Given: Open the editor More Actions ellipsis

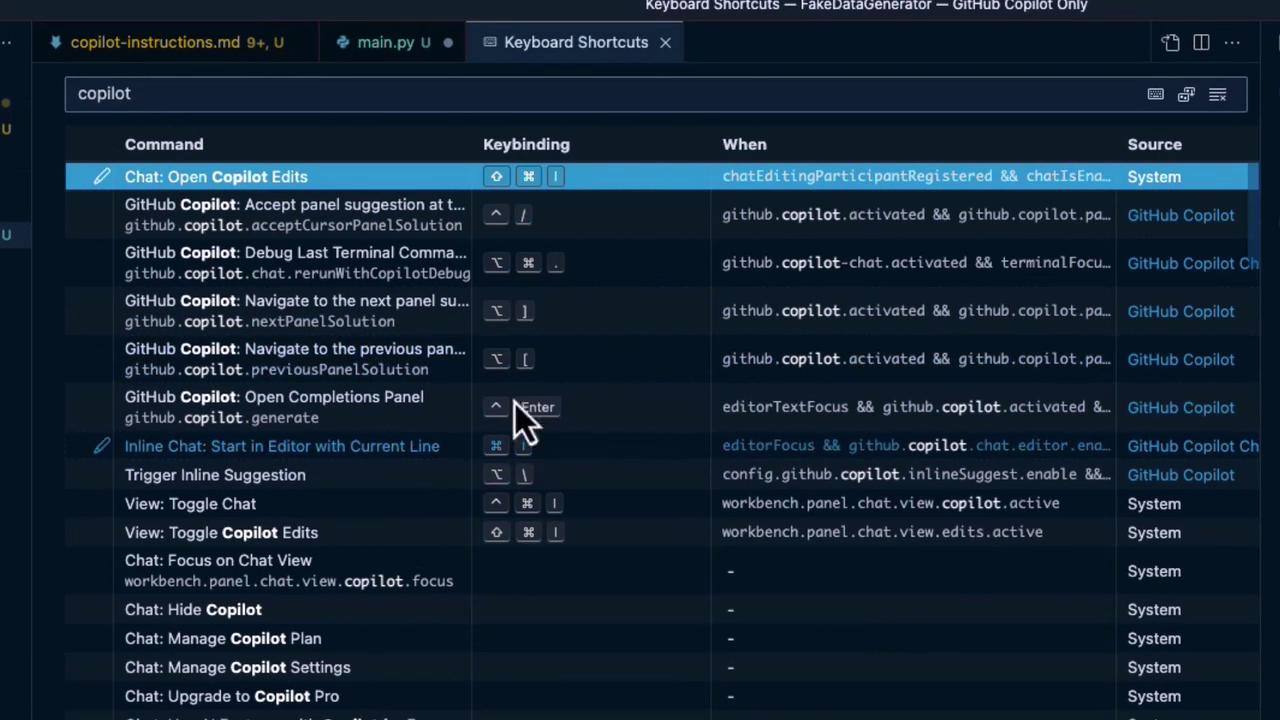Looking at the screenshot, I should click(1232, 43).
